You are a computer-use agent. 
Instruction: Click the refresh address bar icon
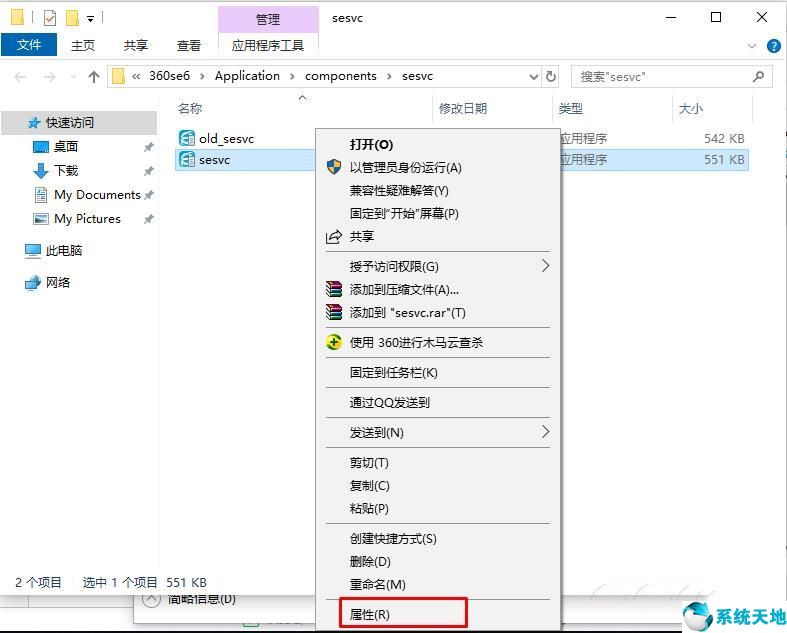[x=551, y=76]
